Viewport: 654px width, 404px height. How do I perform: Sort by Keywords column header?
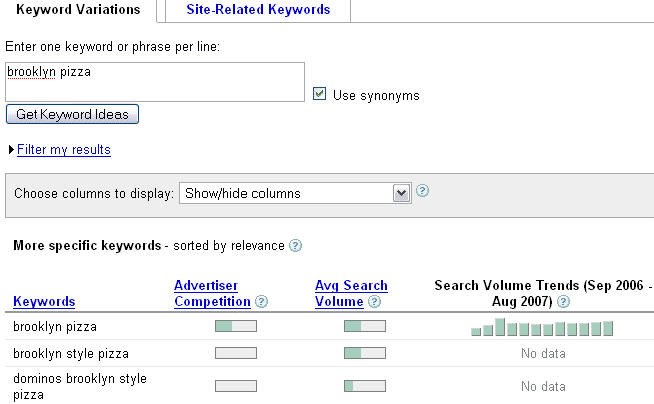[x=44, y=301]
